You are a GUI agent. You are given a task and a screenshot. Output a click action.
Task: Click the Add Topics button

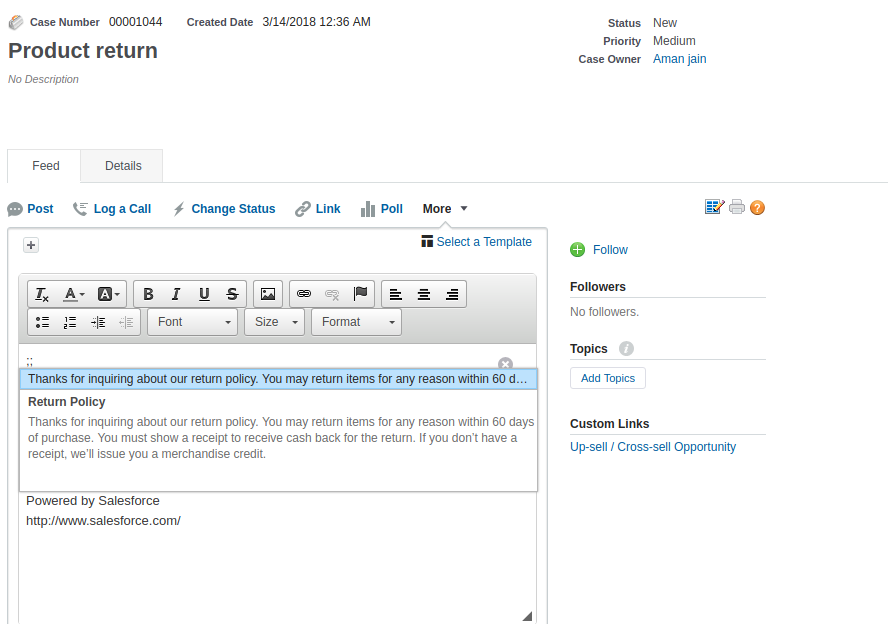coord(608,378)
